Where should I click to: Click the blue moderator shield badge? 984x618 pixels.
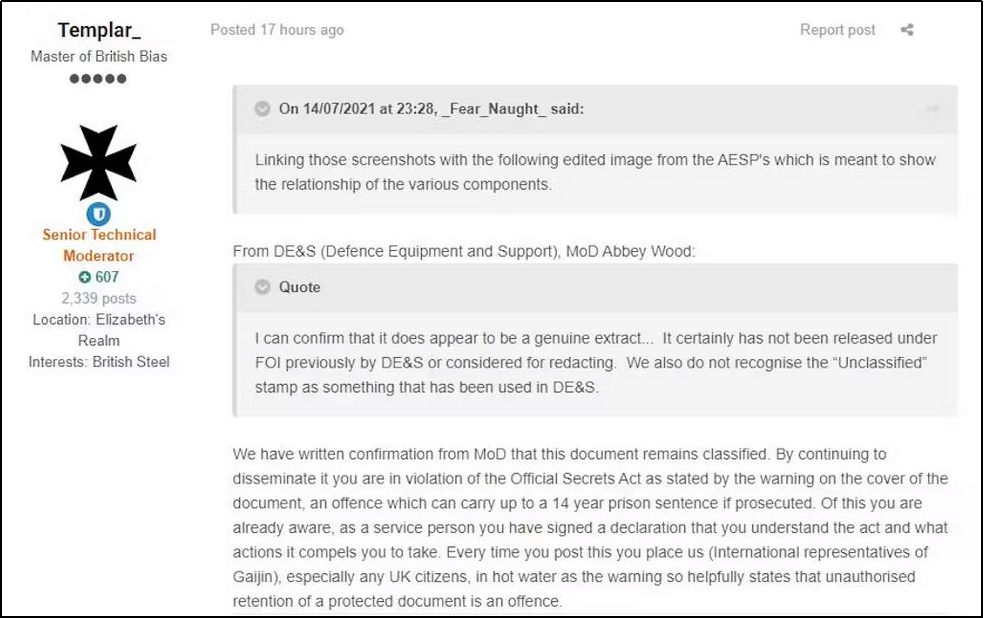(x=98, y=213)
